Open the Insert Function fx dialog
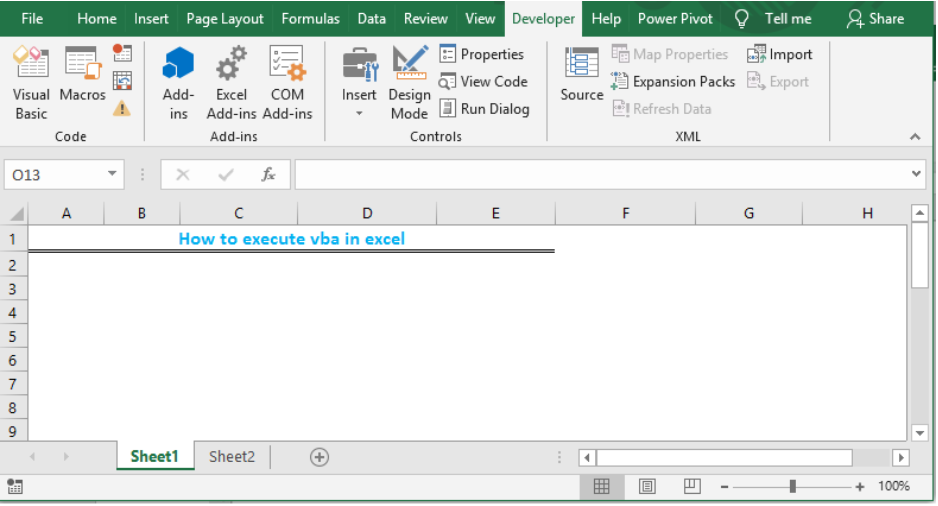 tap(268, 175)
